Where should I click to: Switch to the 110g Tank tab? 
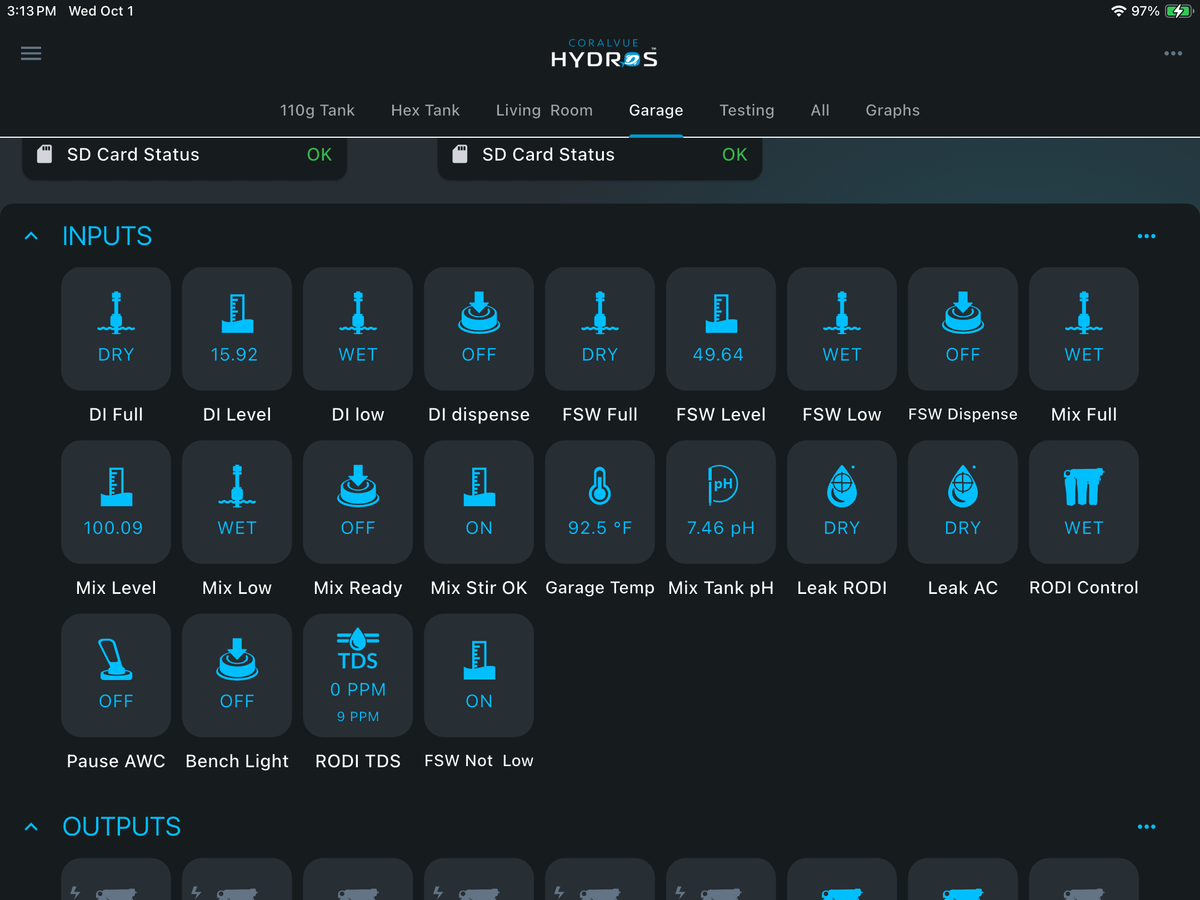317,110
